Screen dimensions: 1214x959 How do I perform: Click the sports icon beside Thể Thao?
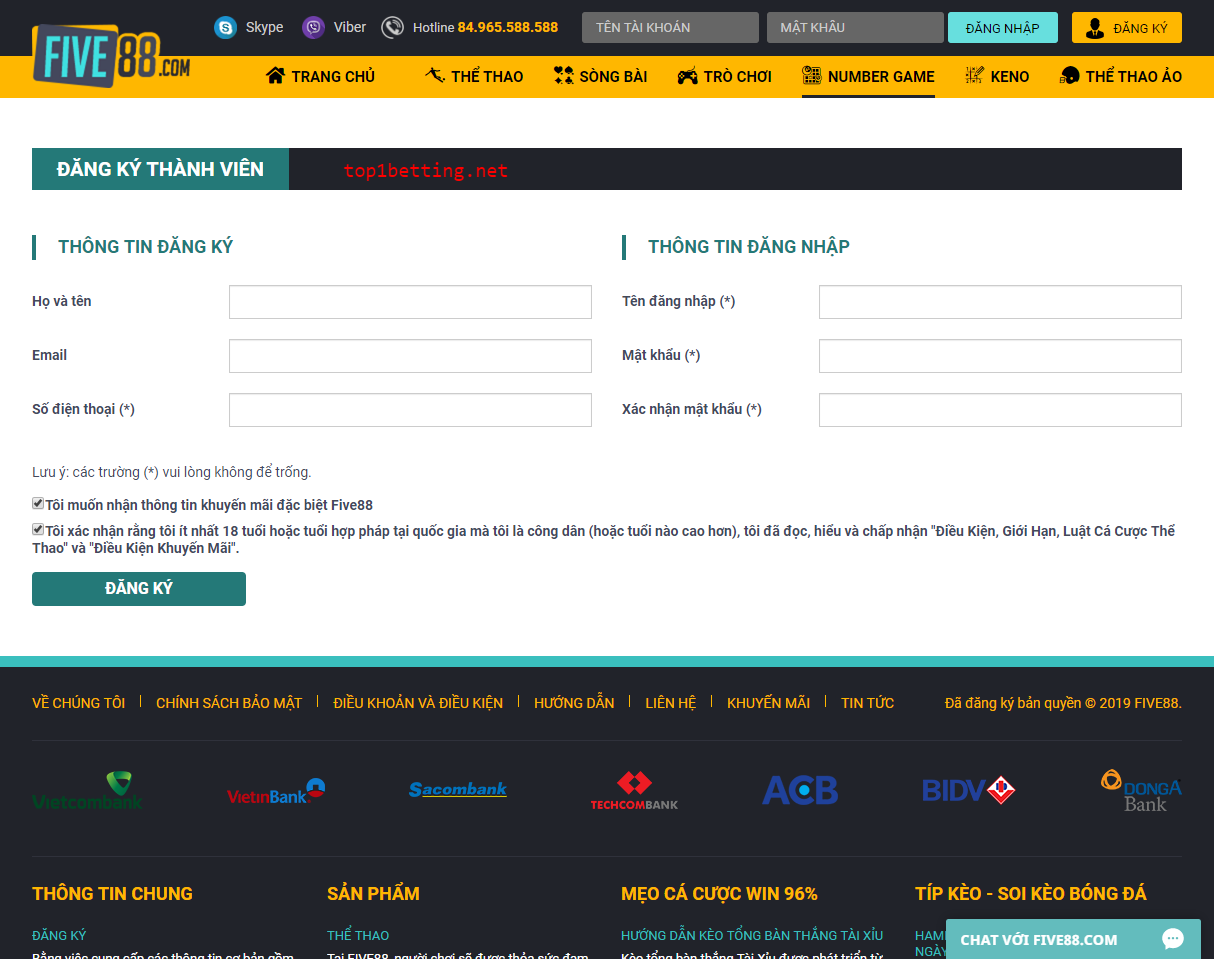tap(434, 76)
